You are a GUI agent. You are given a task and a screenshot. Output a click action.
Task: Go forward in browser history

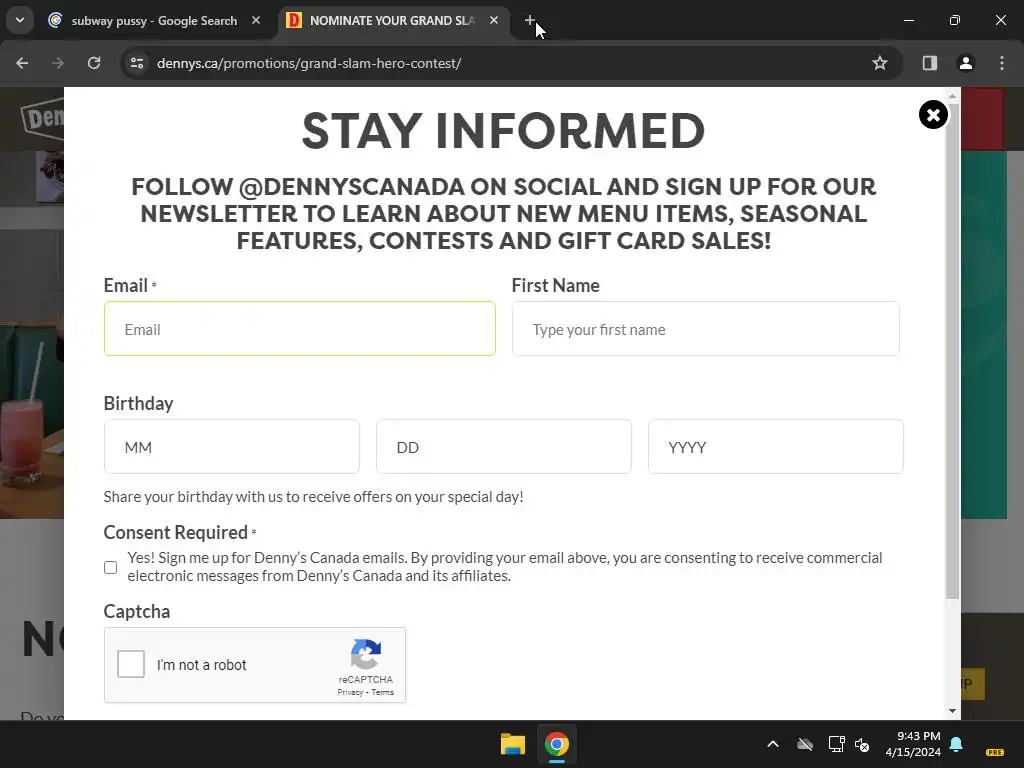pyautogui.click(x=58, y=63)
